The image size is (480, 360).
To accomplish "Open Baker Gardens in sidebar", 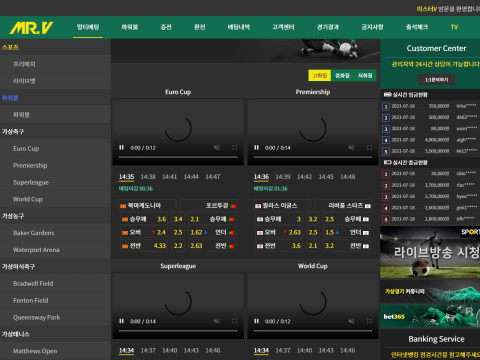I will point(34,233).
